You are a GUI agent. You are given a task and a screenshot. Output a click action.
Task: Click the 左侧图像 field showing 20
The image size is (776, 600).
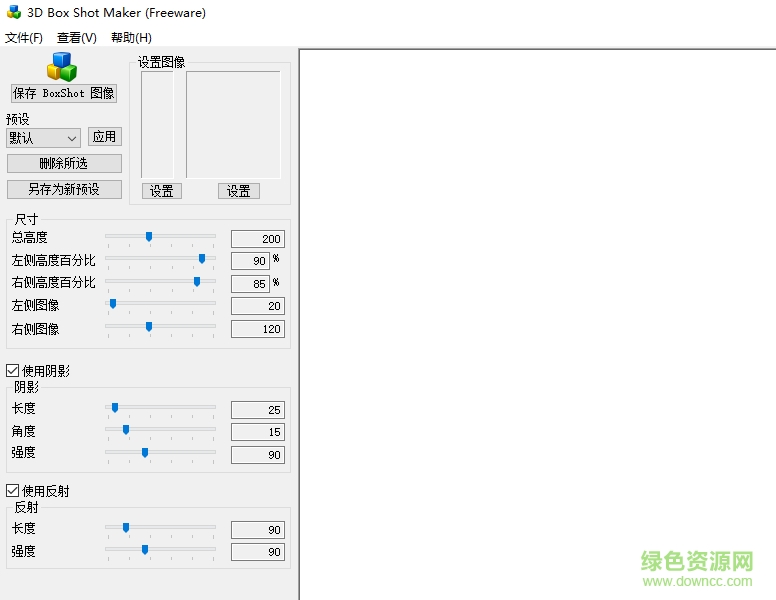(x=258, y=306)
